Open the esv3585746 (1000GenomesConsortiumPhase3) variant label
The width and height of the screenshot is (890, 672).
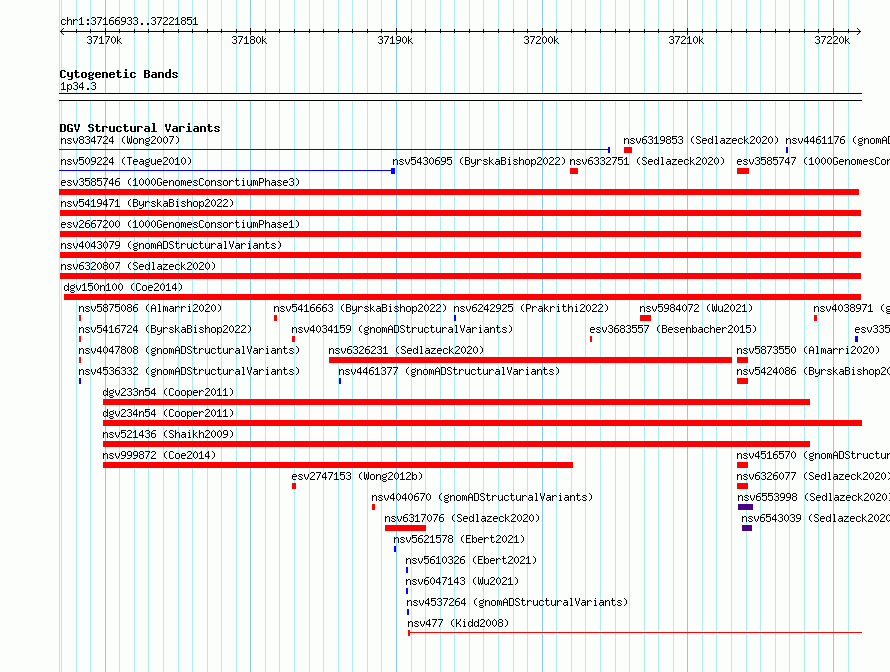[180, 182]
